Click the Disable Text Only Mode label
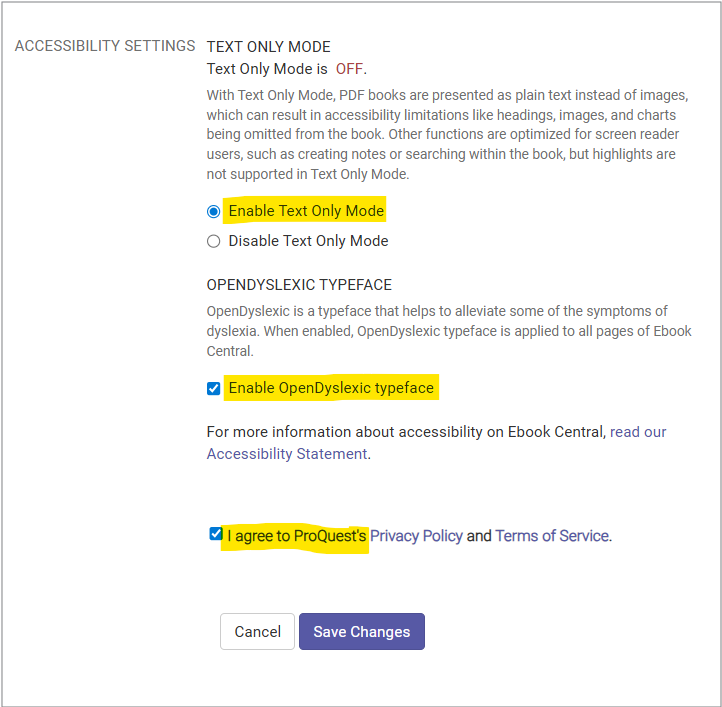The height and width of the screenshot is (707, 722). 309,241
